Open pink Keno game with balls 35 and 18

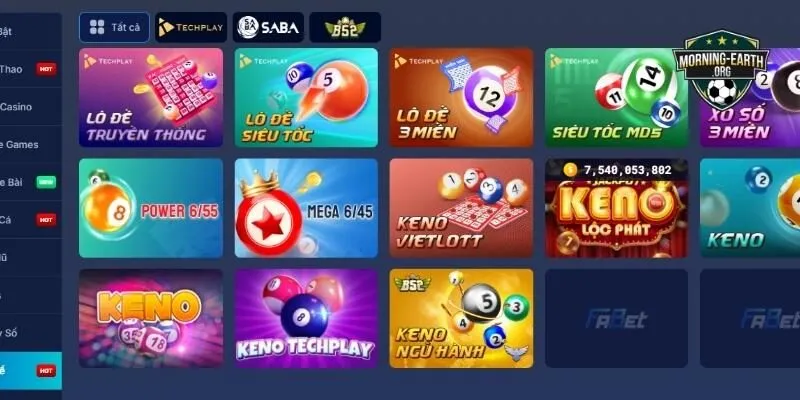151,318
